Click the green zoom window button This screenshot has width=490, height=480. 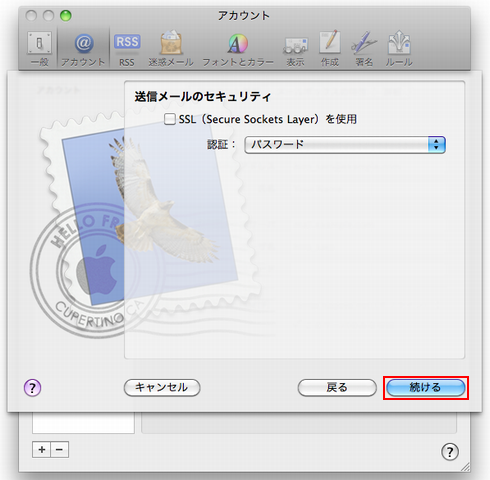66,15
